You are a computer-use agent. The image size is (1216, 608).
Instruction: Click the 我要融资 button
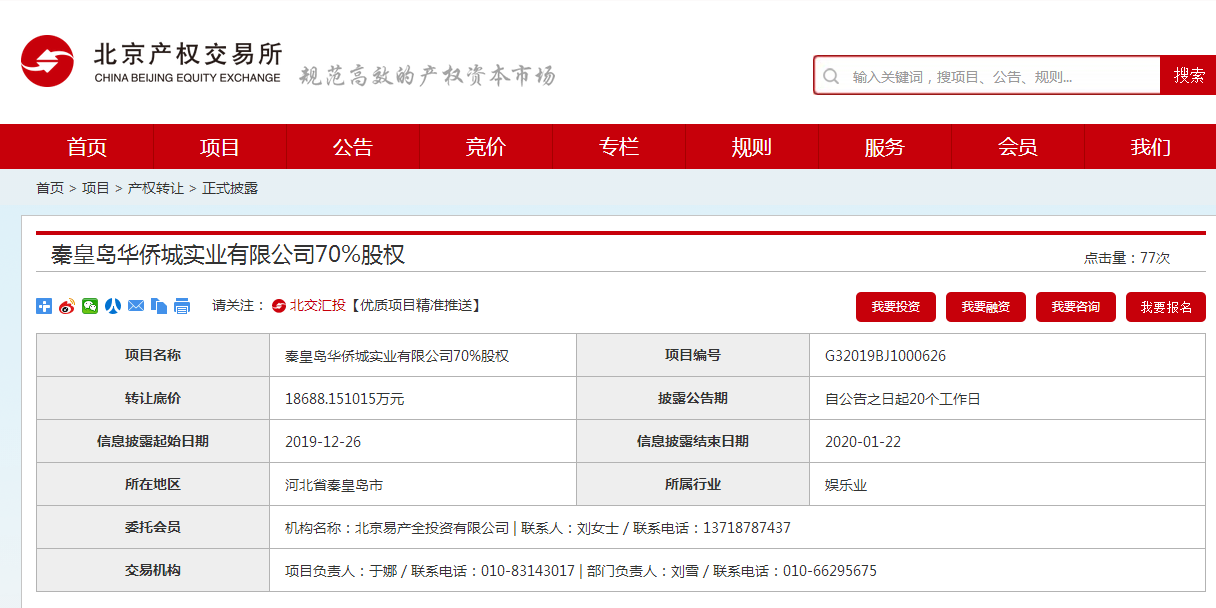pos(986,307)
